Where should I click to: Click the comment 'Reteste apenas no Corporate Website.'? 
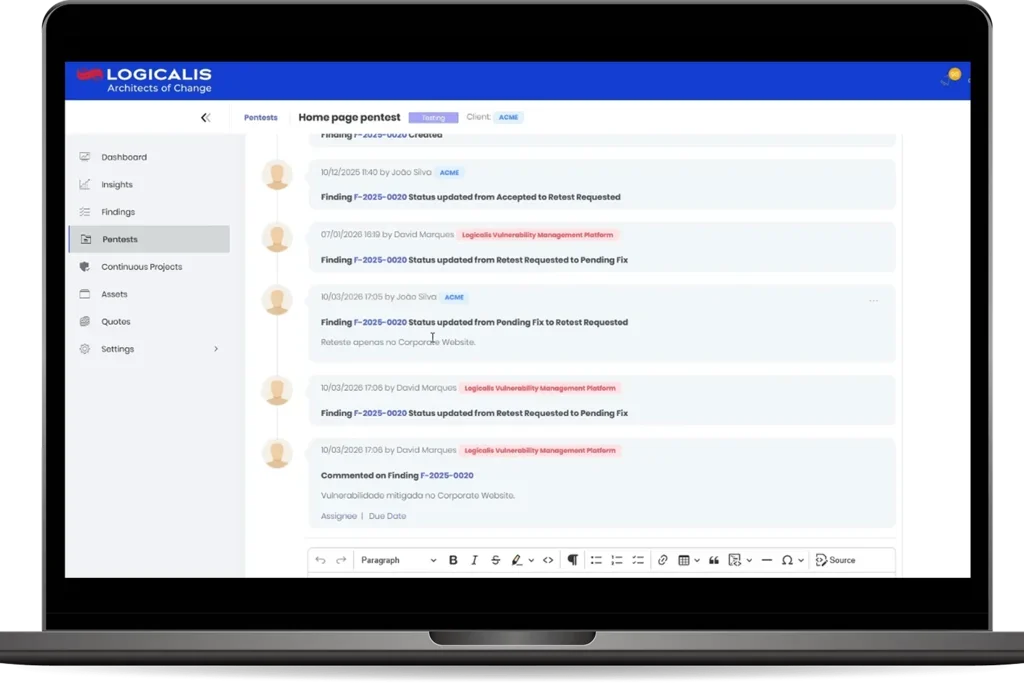(398, 342)
